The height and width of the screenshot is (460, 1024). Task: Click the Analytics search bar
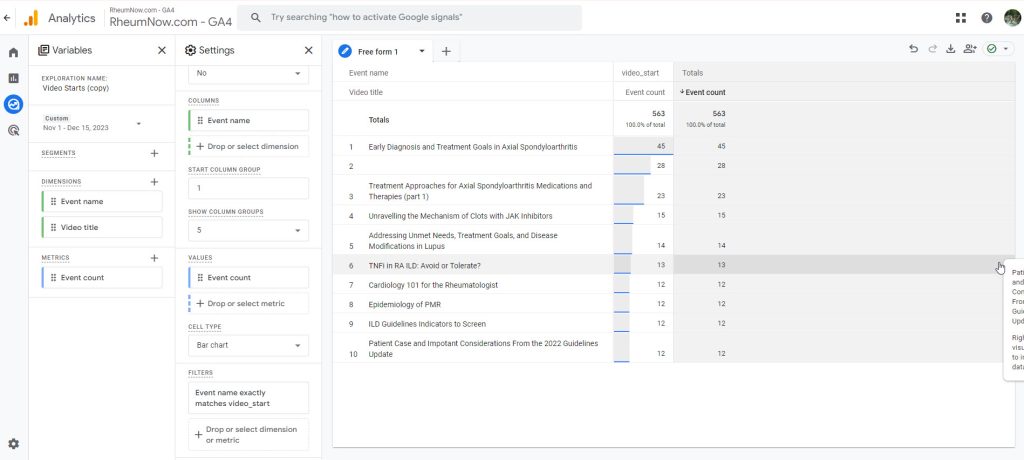click(410, 18)
